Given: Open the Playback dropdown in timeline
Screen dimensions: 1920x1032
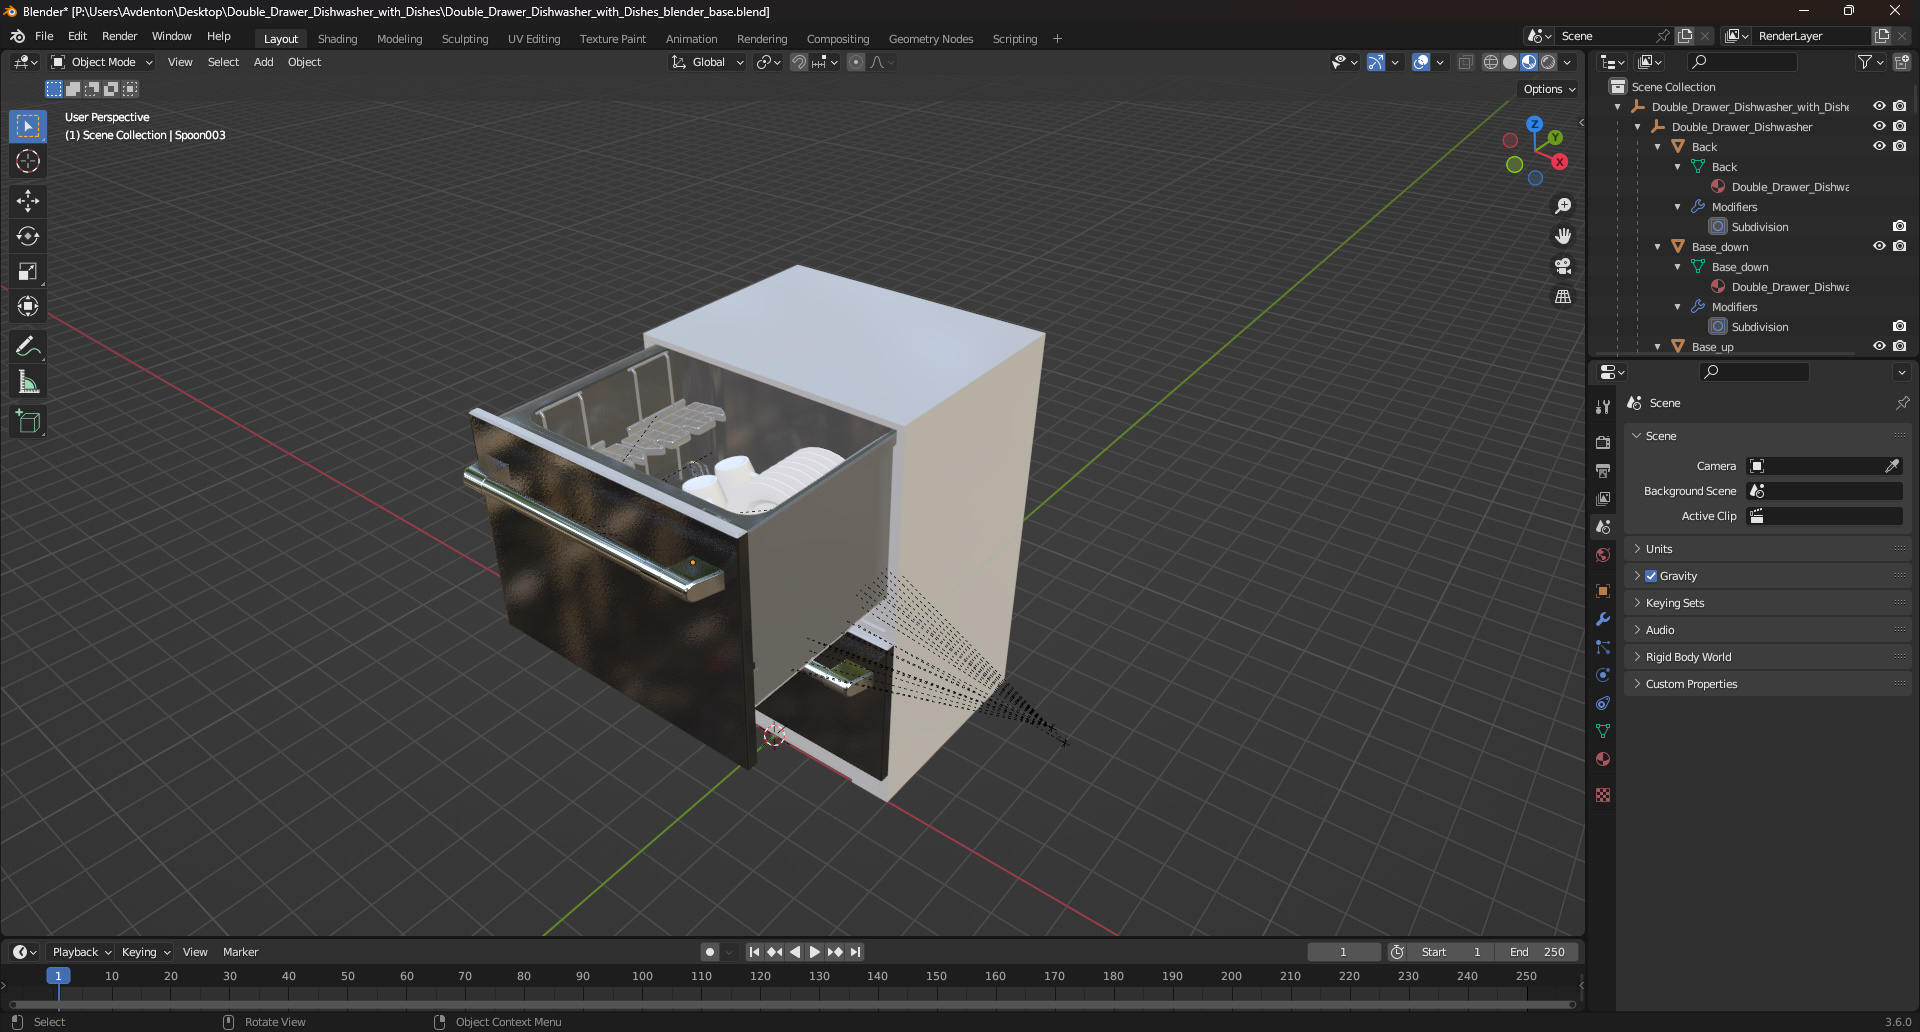Looking at the screenshot, I should 82,952.
